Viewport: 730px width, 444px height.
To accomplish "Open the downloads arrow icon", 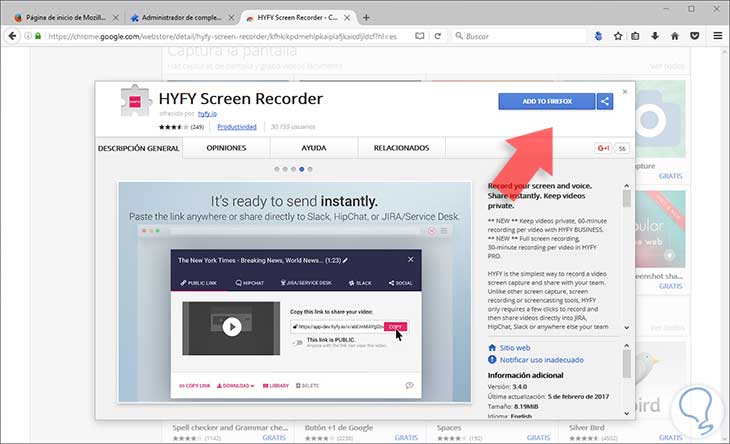I will pos(655,36).
